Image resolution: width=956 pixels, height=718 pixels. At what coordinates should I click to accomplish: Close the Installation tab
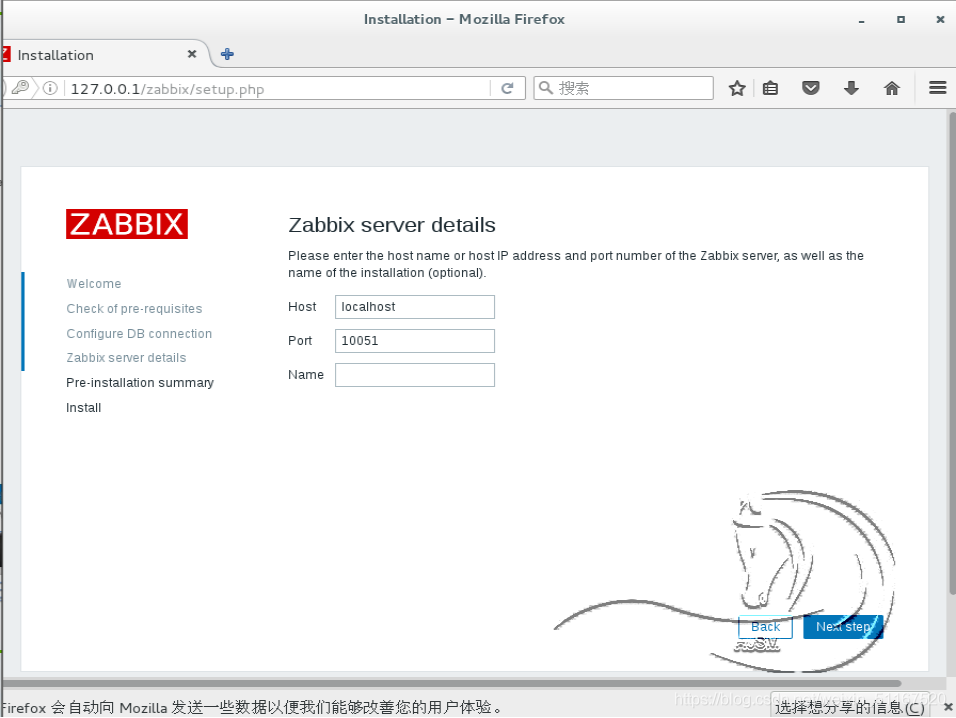click(192, 54)
